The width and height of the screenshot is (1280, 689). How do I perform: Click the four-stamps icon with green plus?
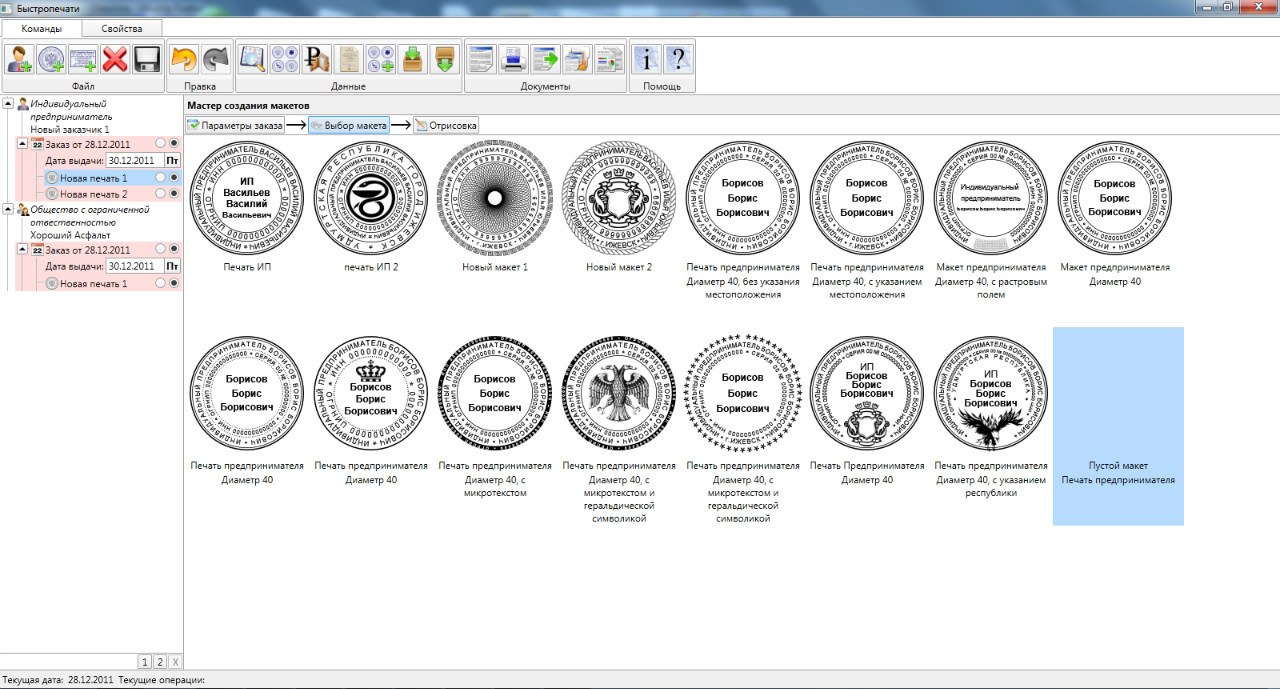point(381,59)
